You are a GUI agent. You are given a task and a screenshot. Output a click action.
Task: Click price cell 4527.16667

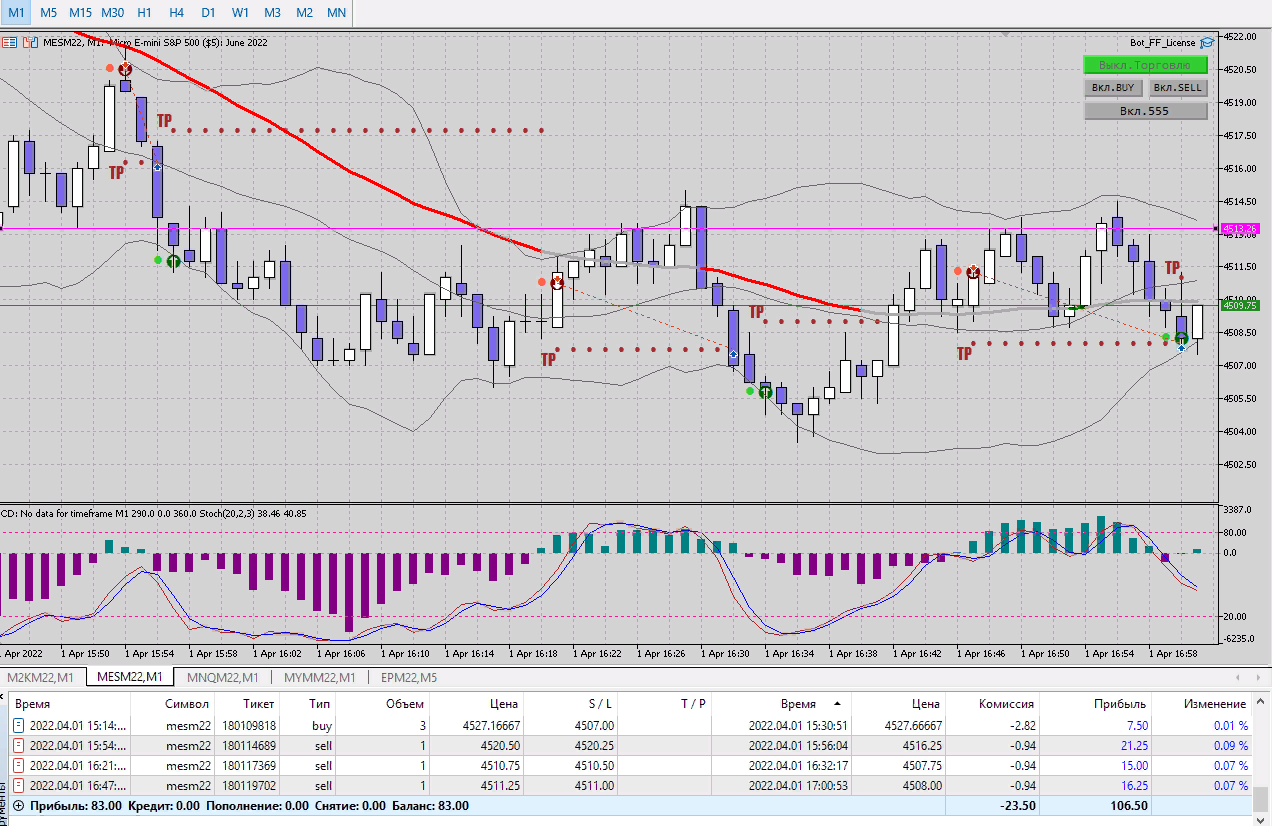490,725
